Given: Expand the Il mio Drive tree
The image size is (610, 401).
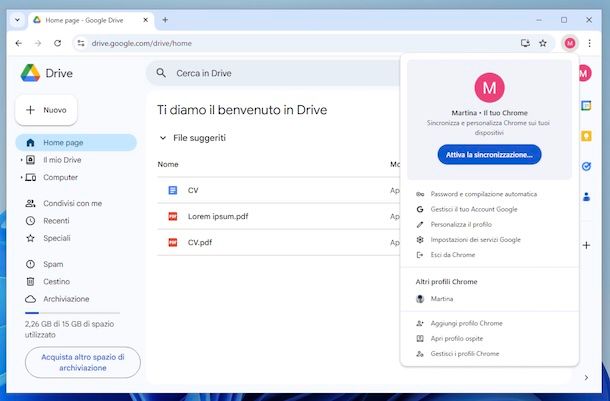Looking at the screenshot, I should click(x=21, y=160).
